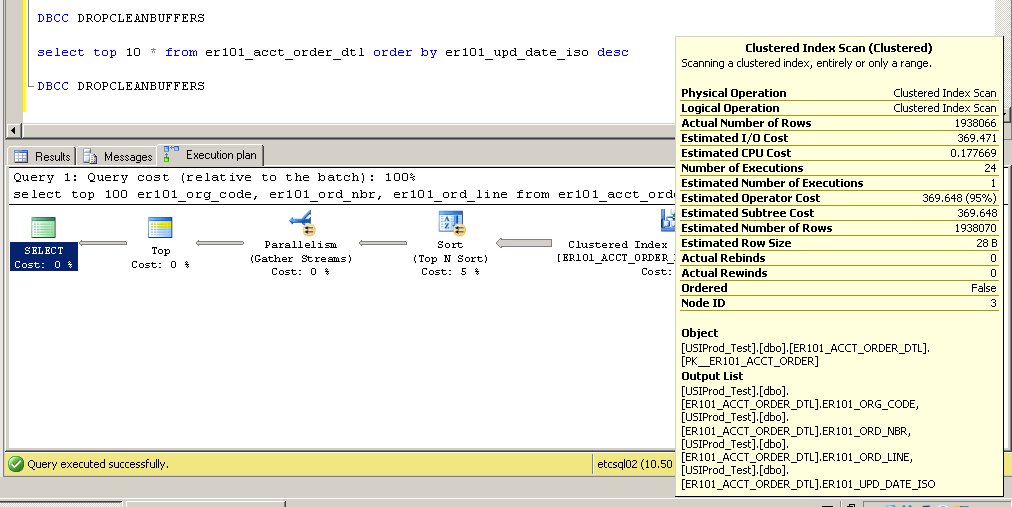Click the arrow between Sort and Parallelism
1012x507 pixels.
coord(383,243)
